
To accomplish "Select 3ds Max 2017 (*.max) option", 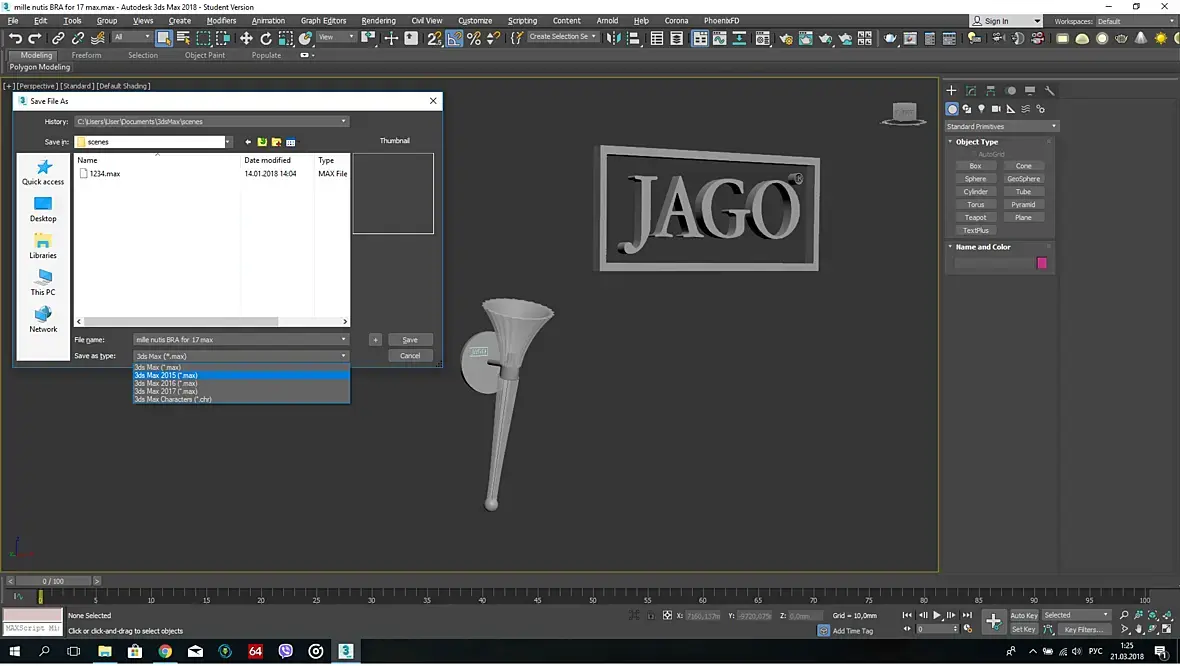I will (x=241, y=391).
